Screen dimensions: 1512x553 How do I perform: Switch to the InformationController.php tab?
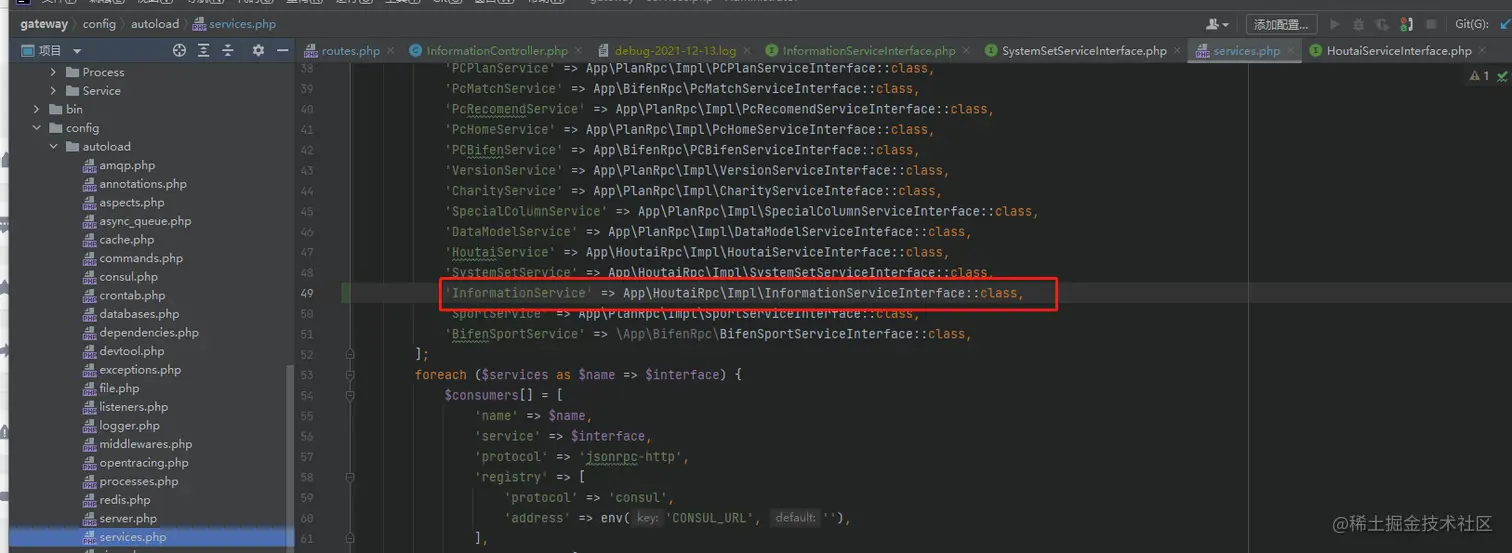[497, 50]
